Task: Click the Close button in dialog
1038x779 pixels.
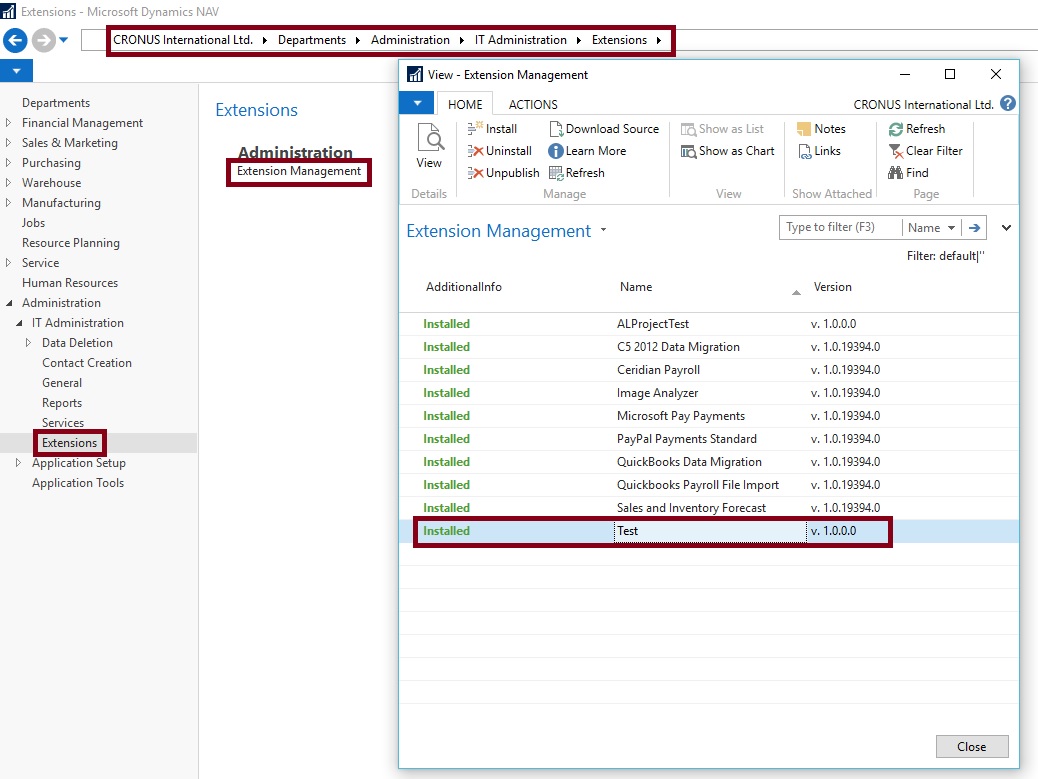Action: click(x=971, y=747)
